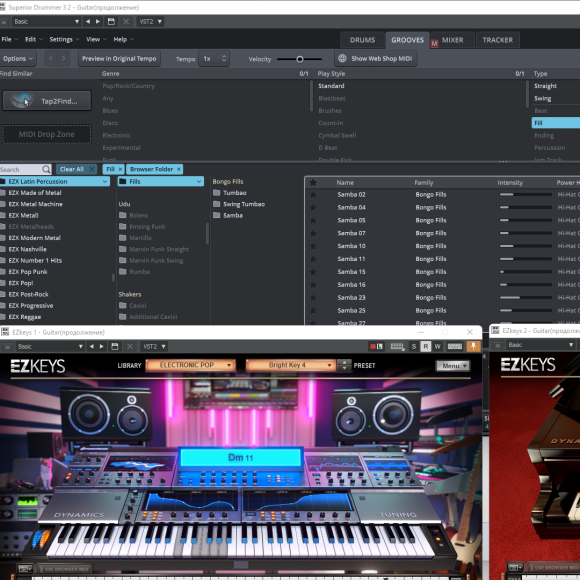Select the Swing type filter
Viewport: 580px width, 580px height.
tap(543, 98)
